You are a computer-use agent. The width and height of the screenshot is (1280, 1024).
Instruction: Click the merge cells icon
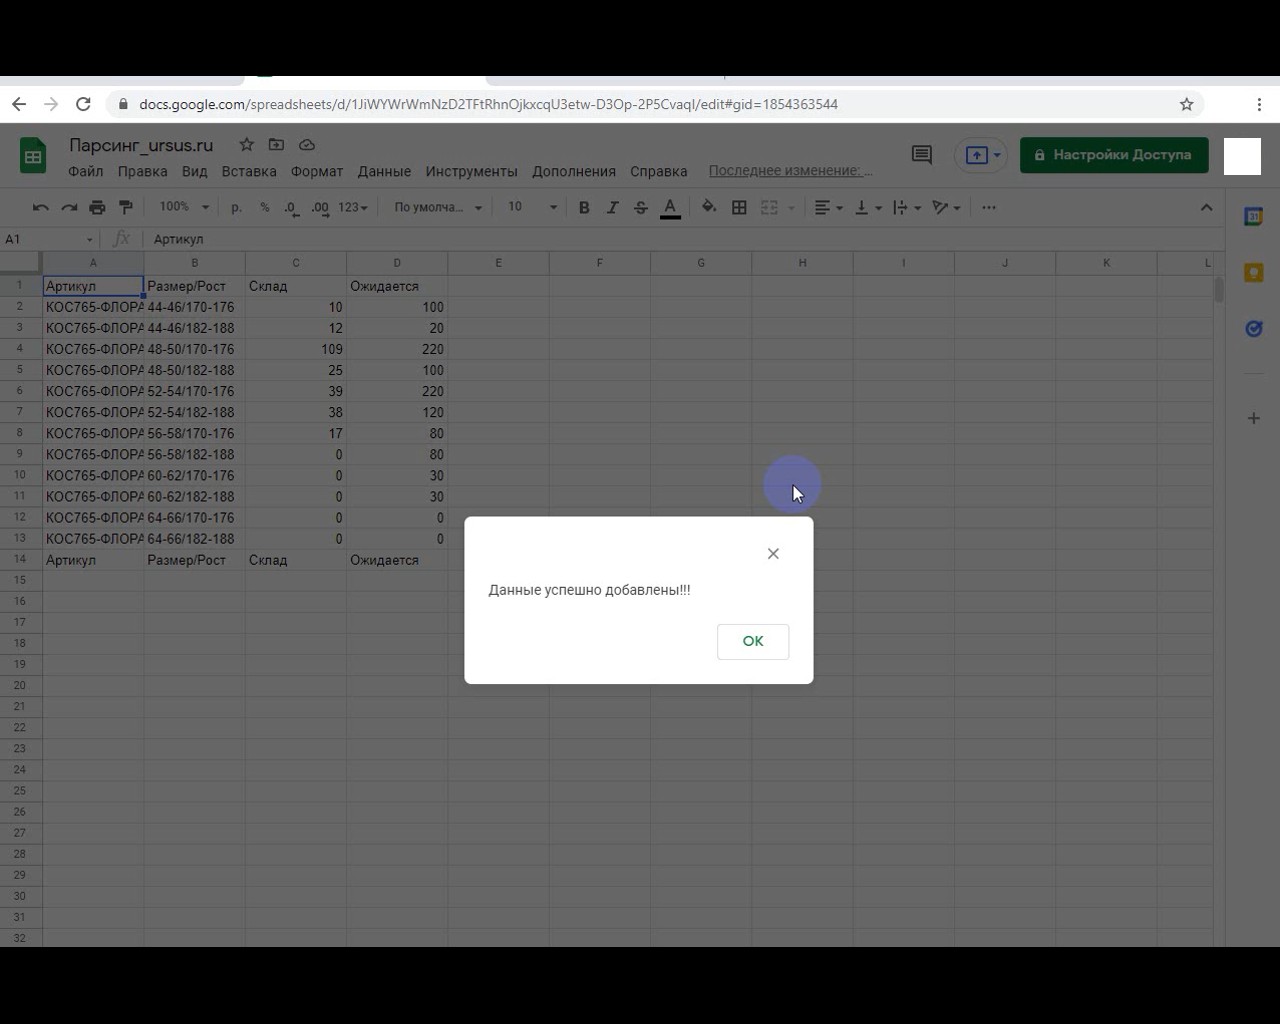[x=769, y=207]
